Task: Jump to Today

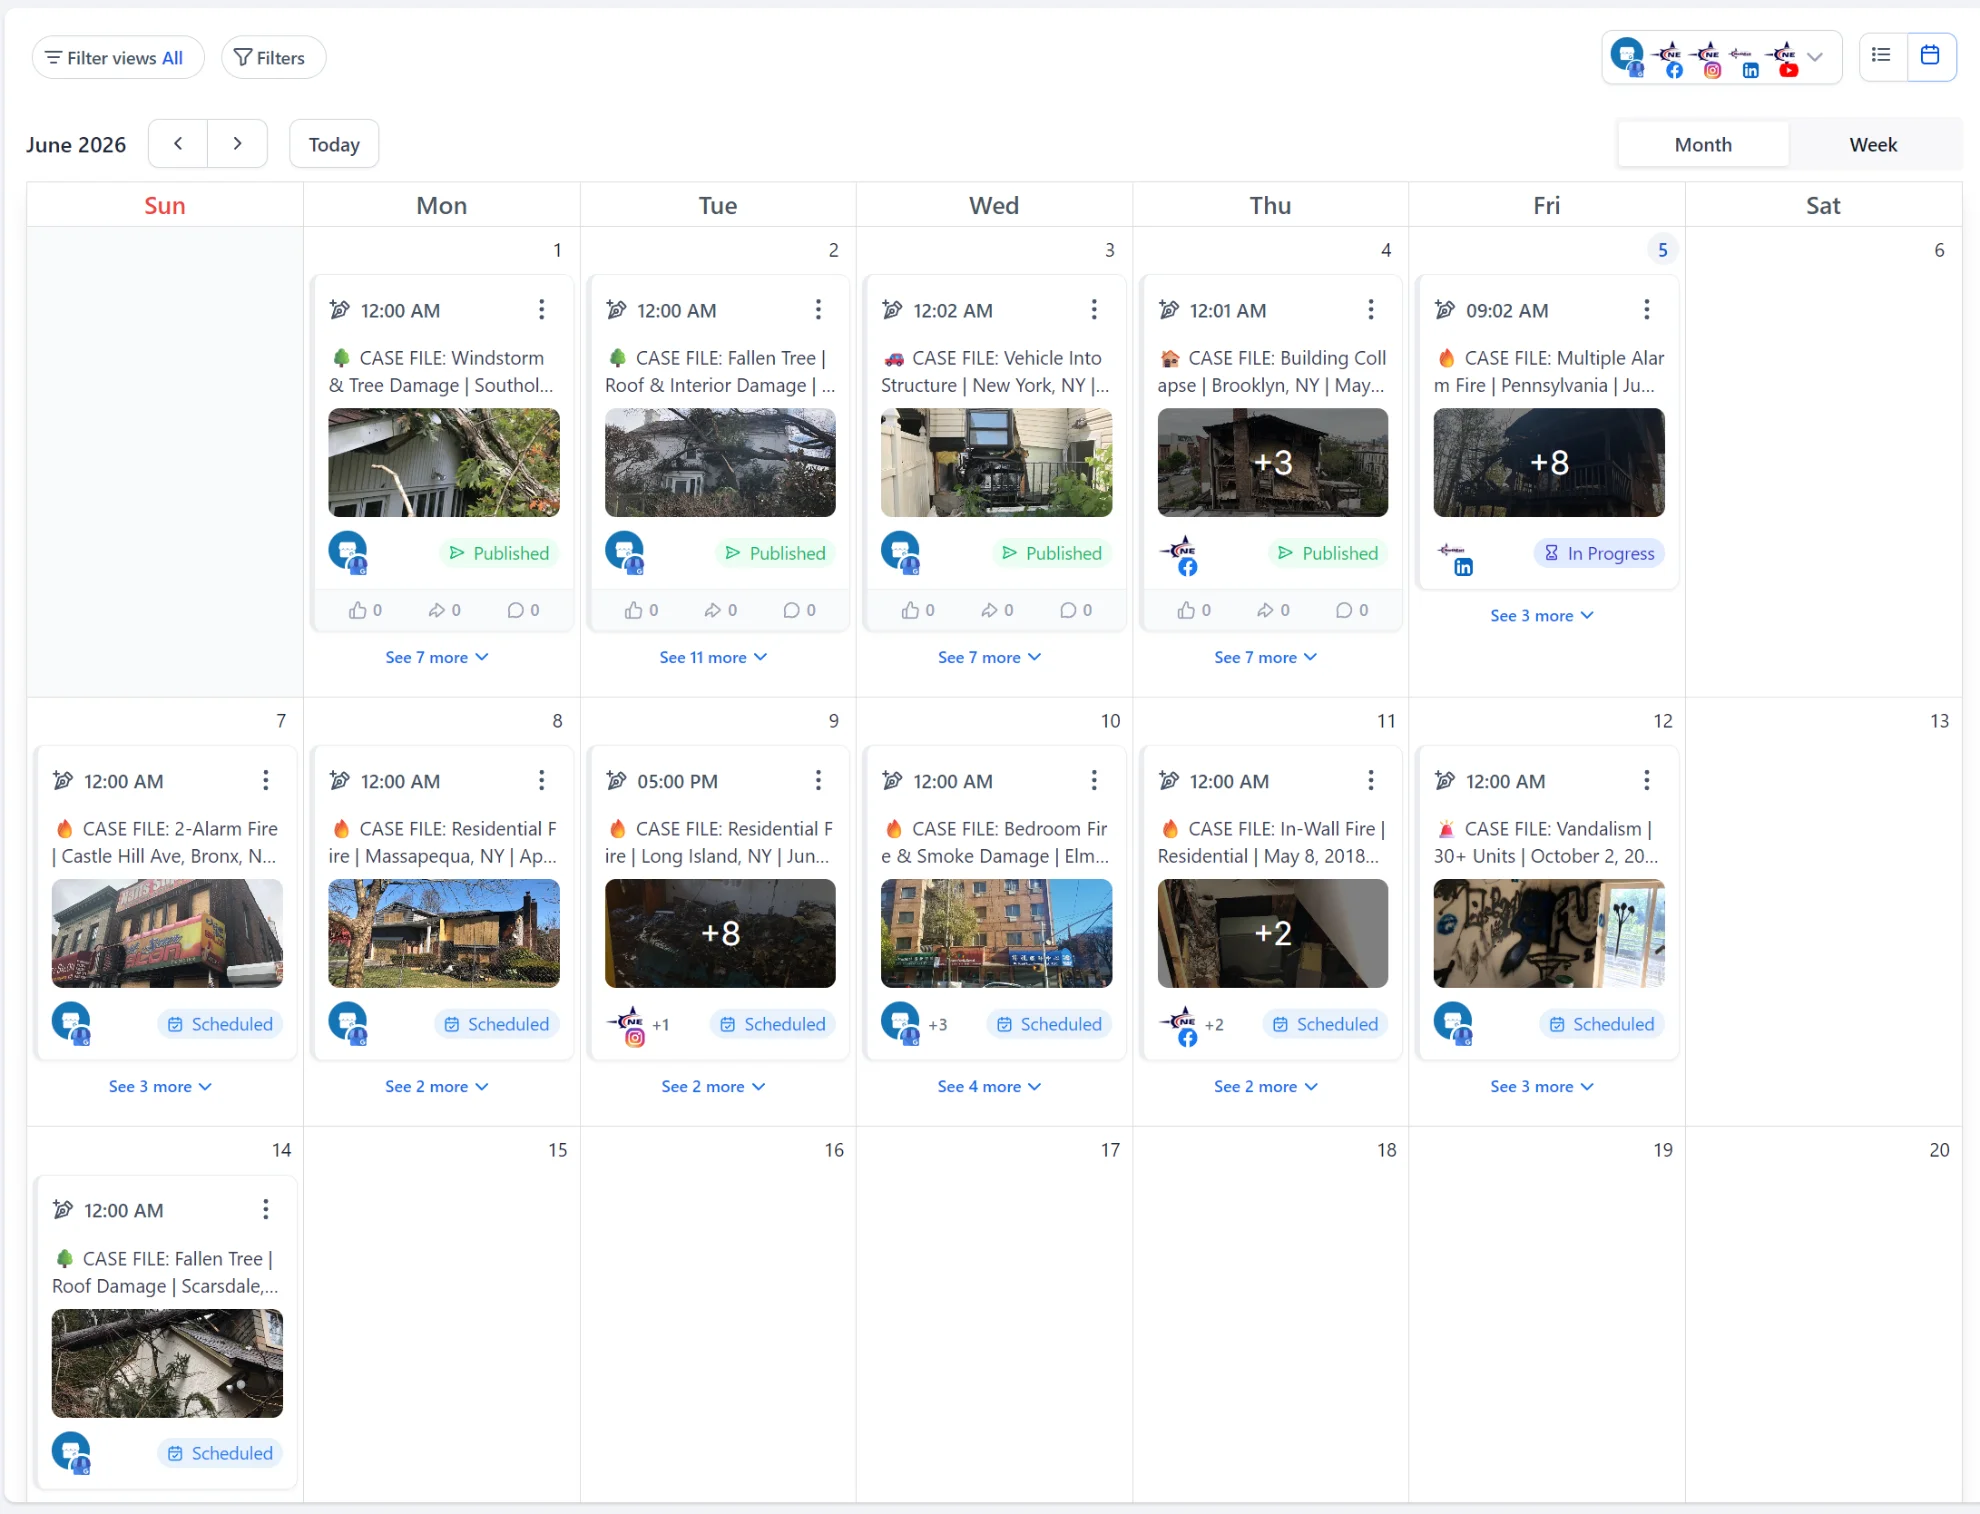Action: click(x=334, y=144)
